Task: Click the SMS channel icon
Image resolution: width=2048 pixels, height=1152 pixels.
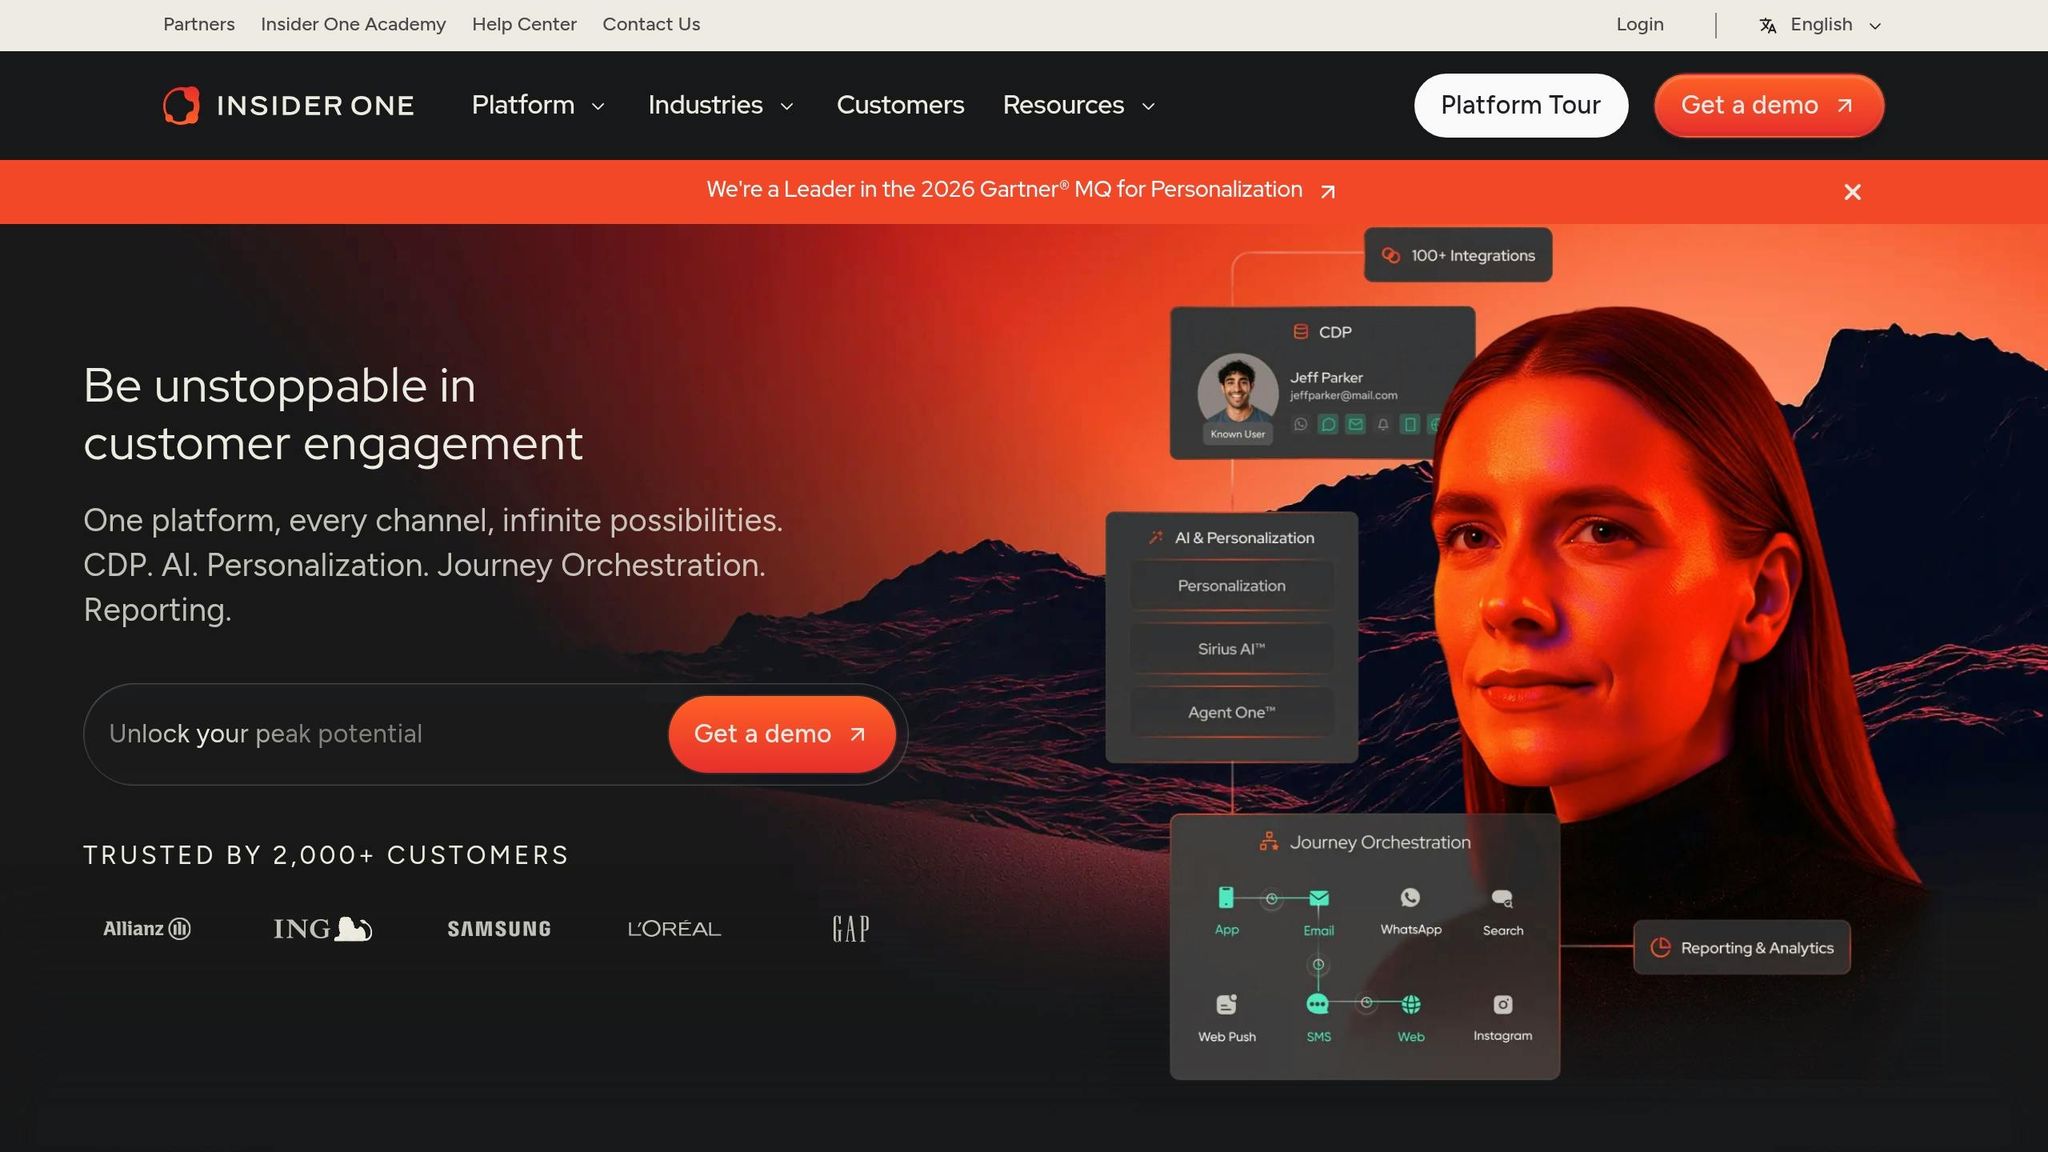Action: pos(1318,1004)
